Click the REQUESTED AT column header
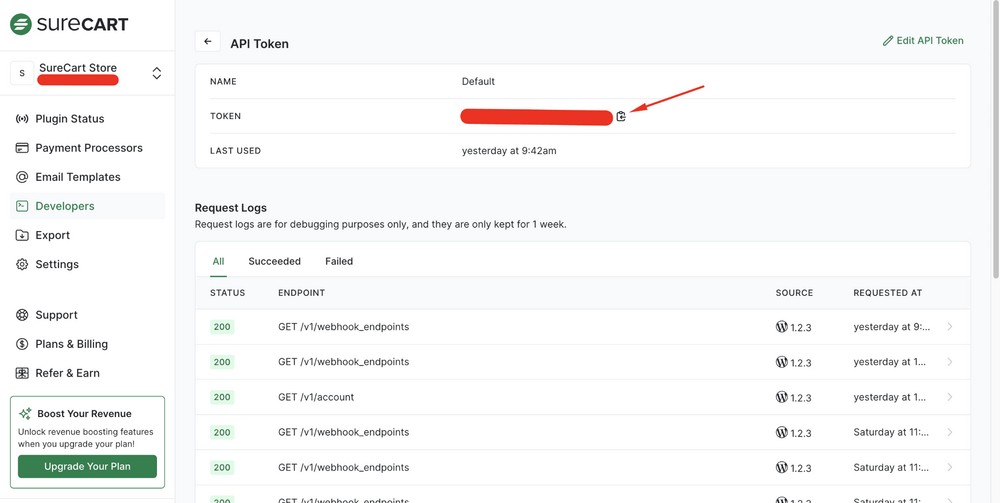 click(x=888, y=293)
